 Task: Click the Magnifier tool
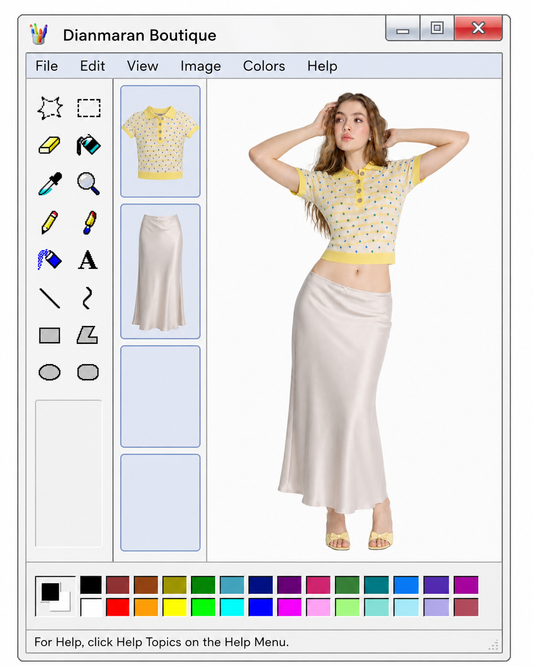pyautogui.click(x=88, y=183)
